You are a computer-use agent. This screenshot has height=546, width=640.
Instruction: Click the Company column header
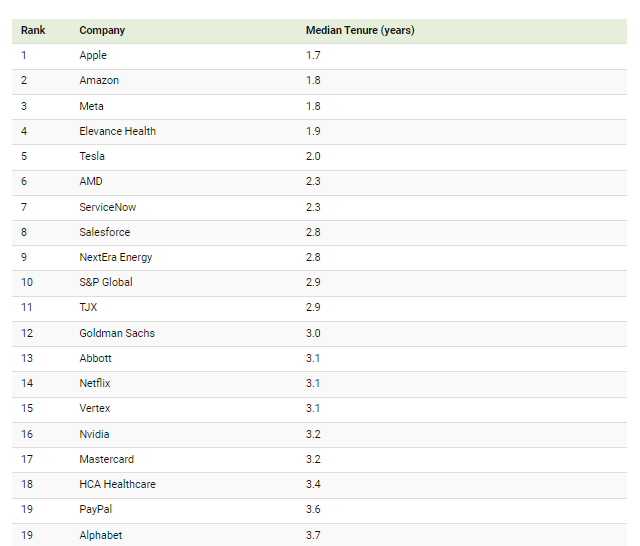coord(102,30)
